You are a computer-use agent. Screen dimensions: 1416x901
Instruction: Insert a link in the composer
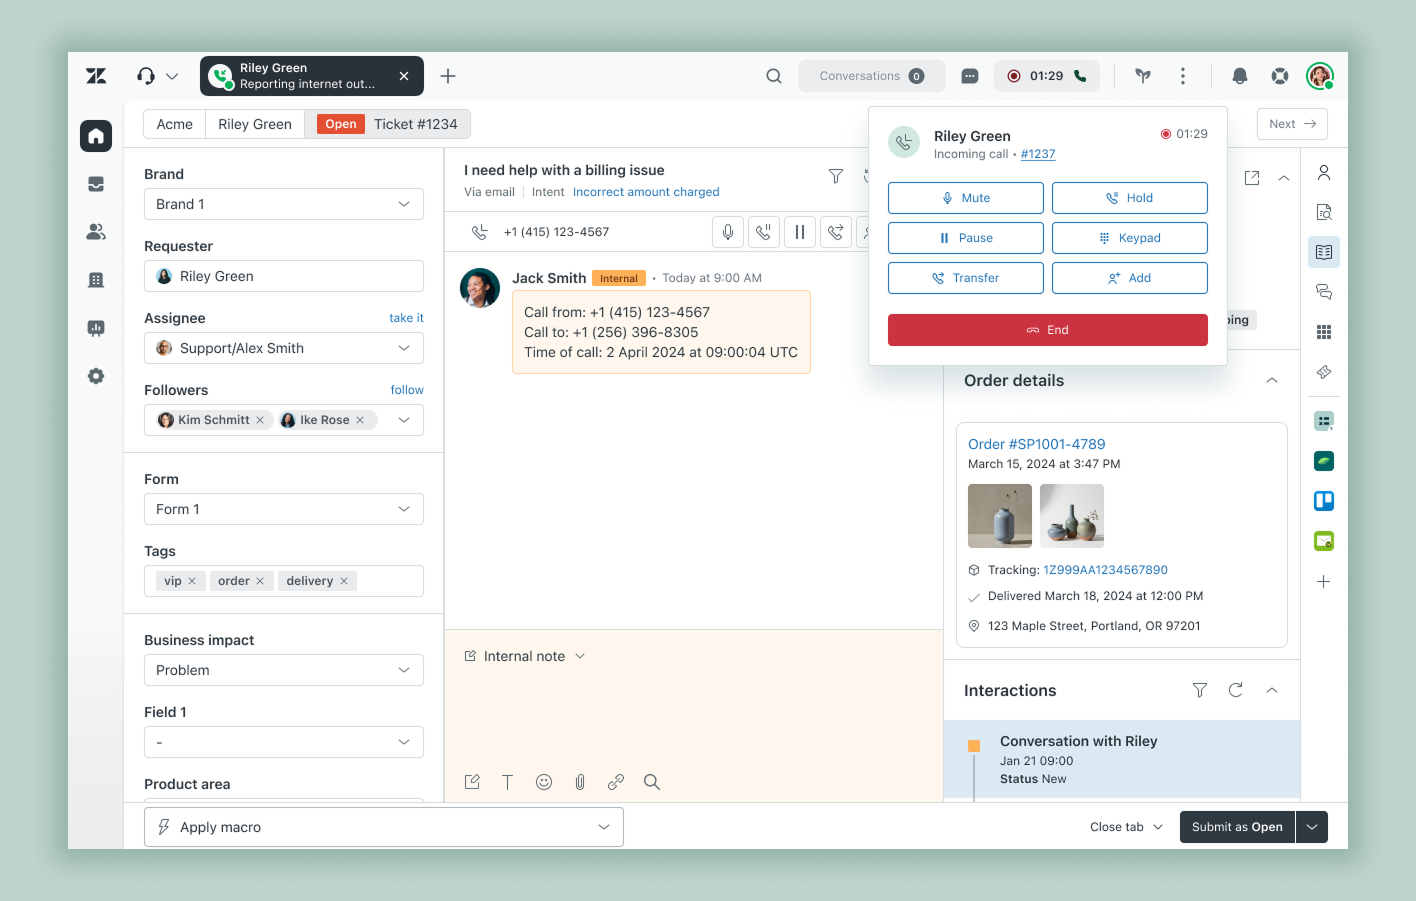[616, 782]
